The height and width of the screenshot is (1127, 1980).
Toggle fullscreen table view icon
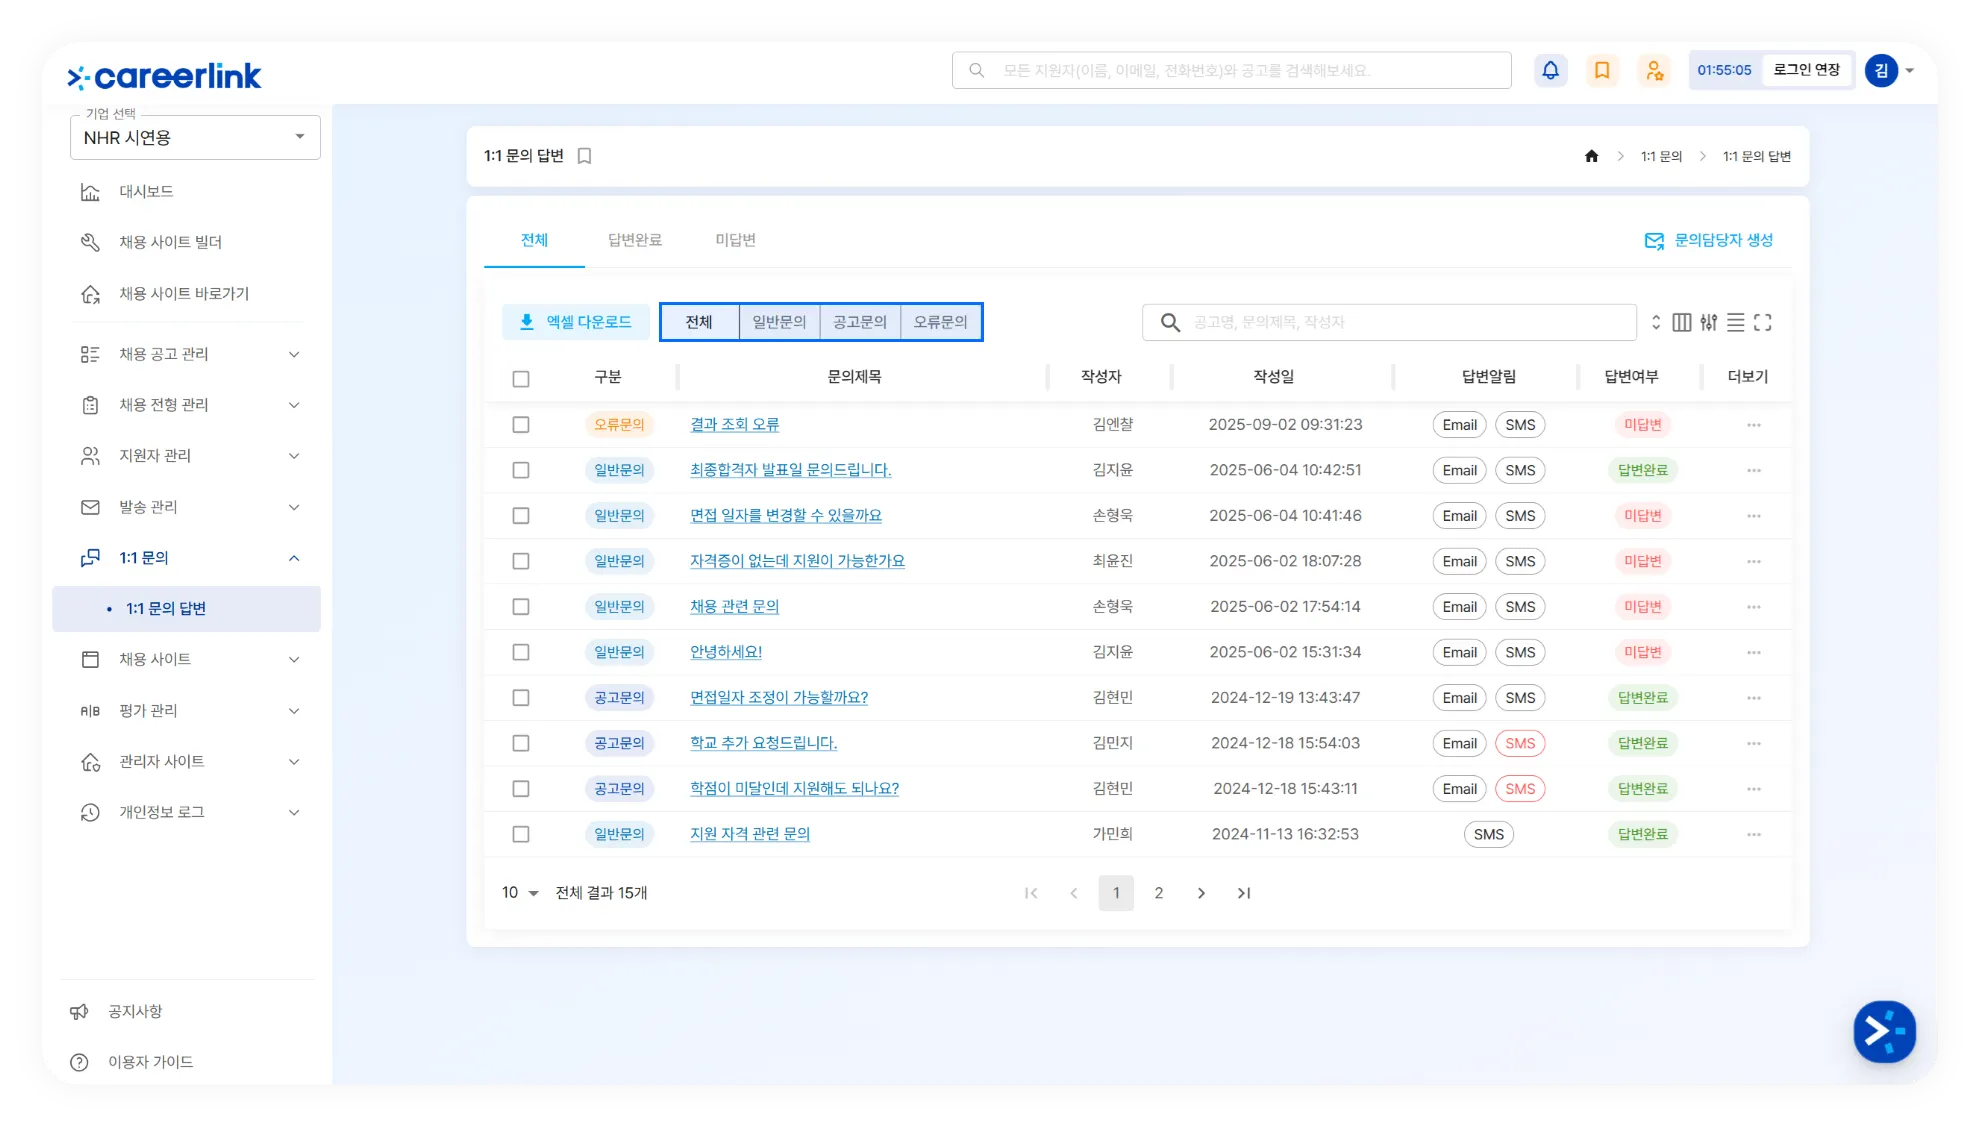(1763, 322)
